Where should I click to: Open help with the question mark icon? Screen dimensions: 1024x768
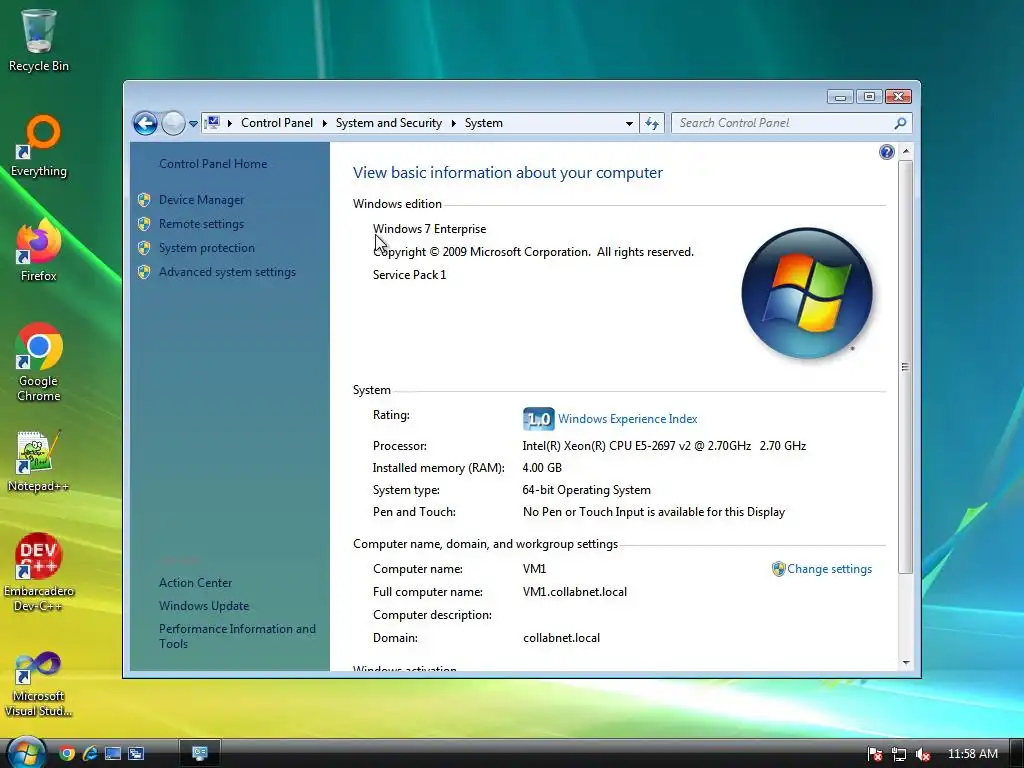886,152
